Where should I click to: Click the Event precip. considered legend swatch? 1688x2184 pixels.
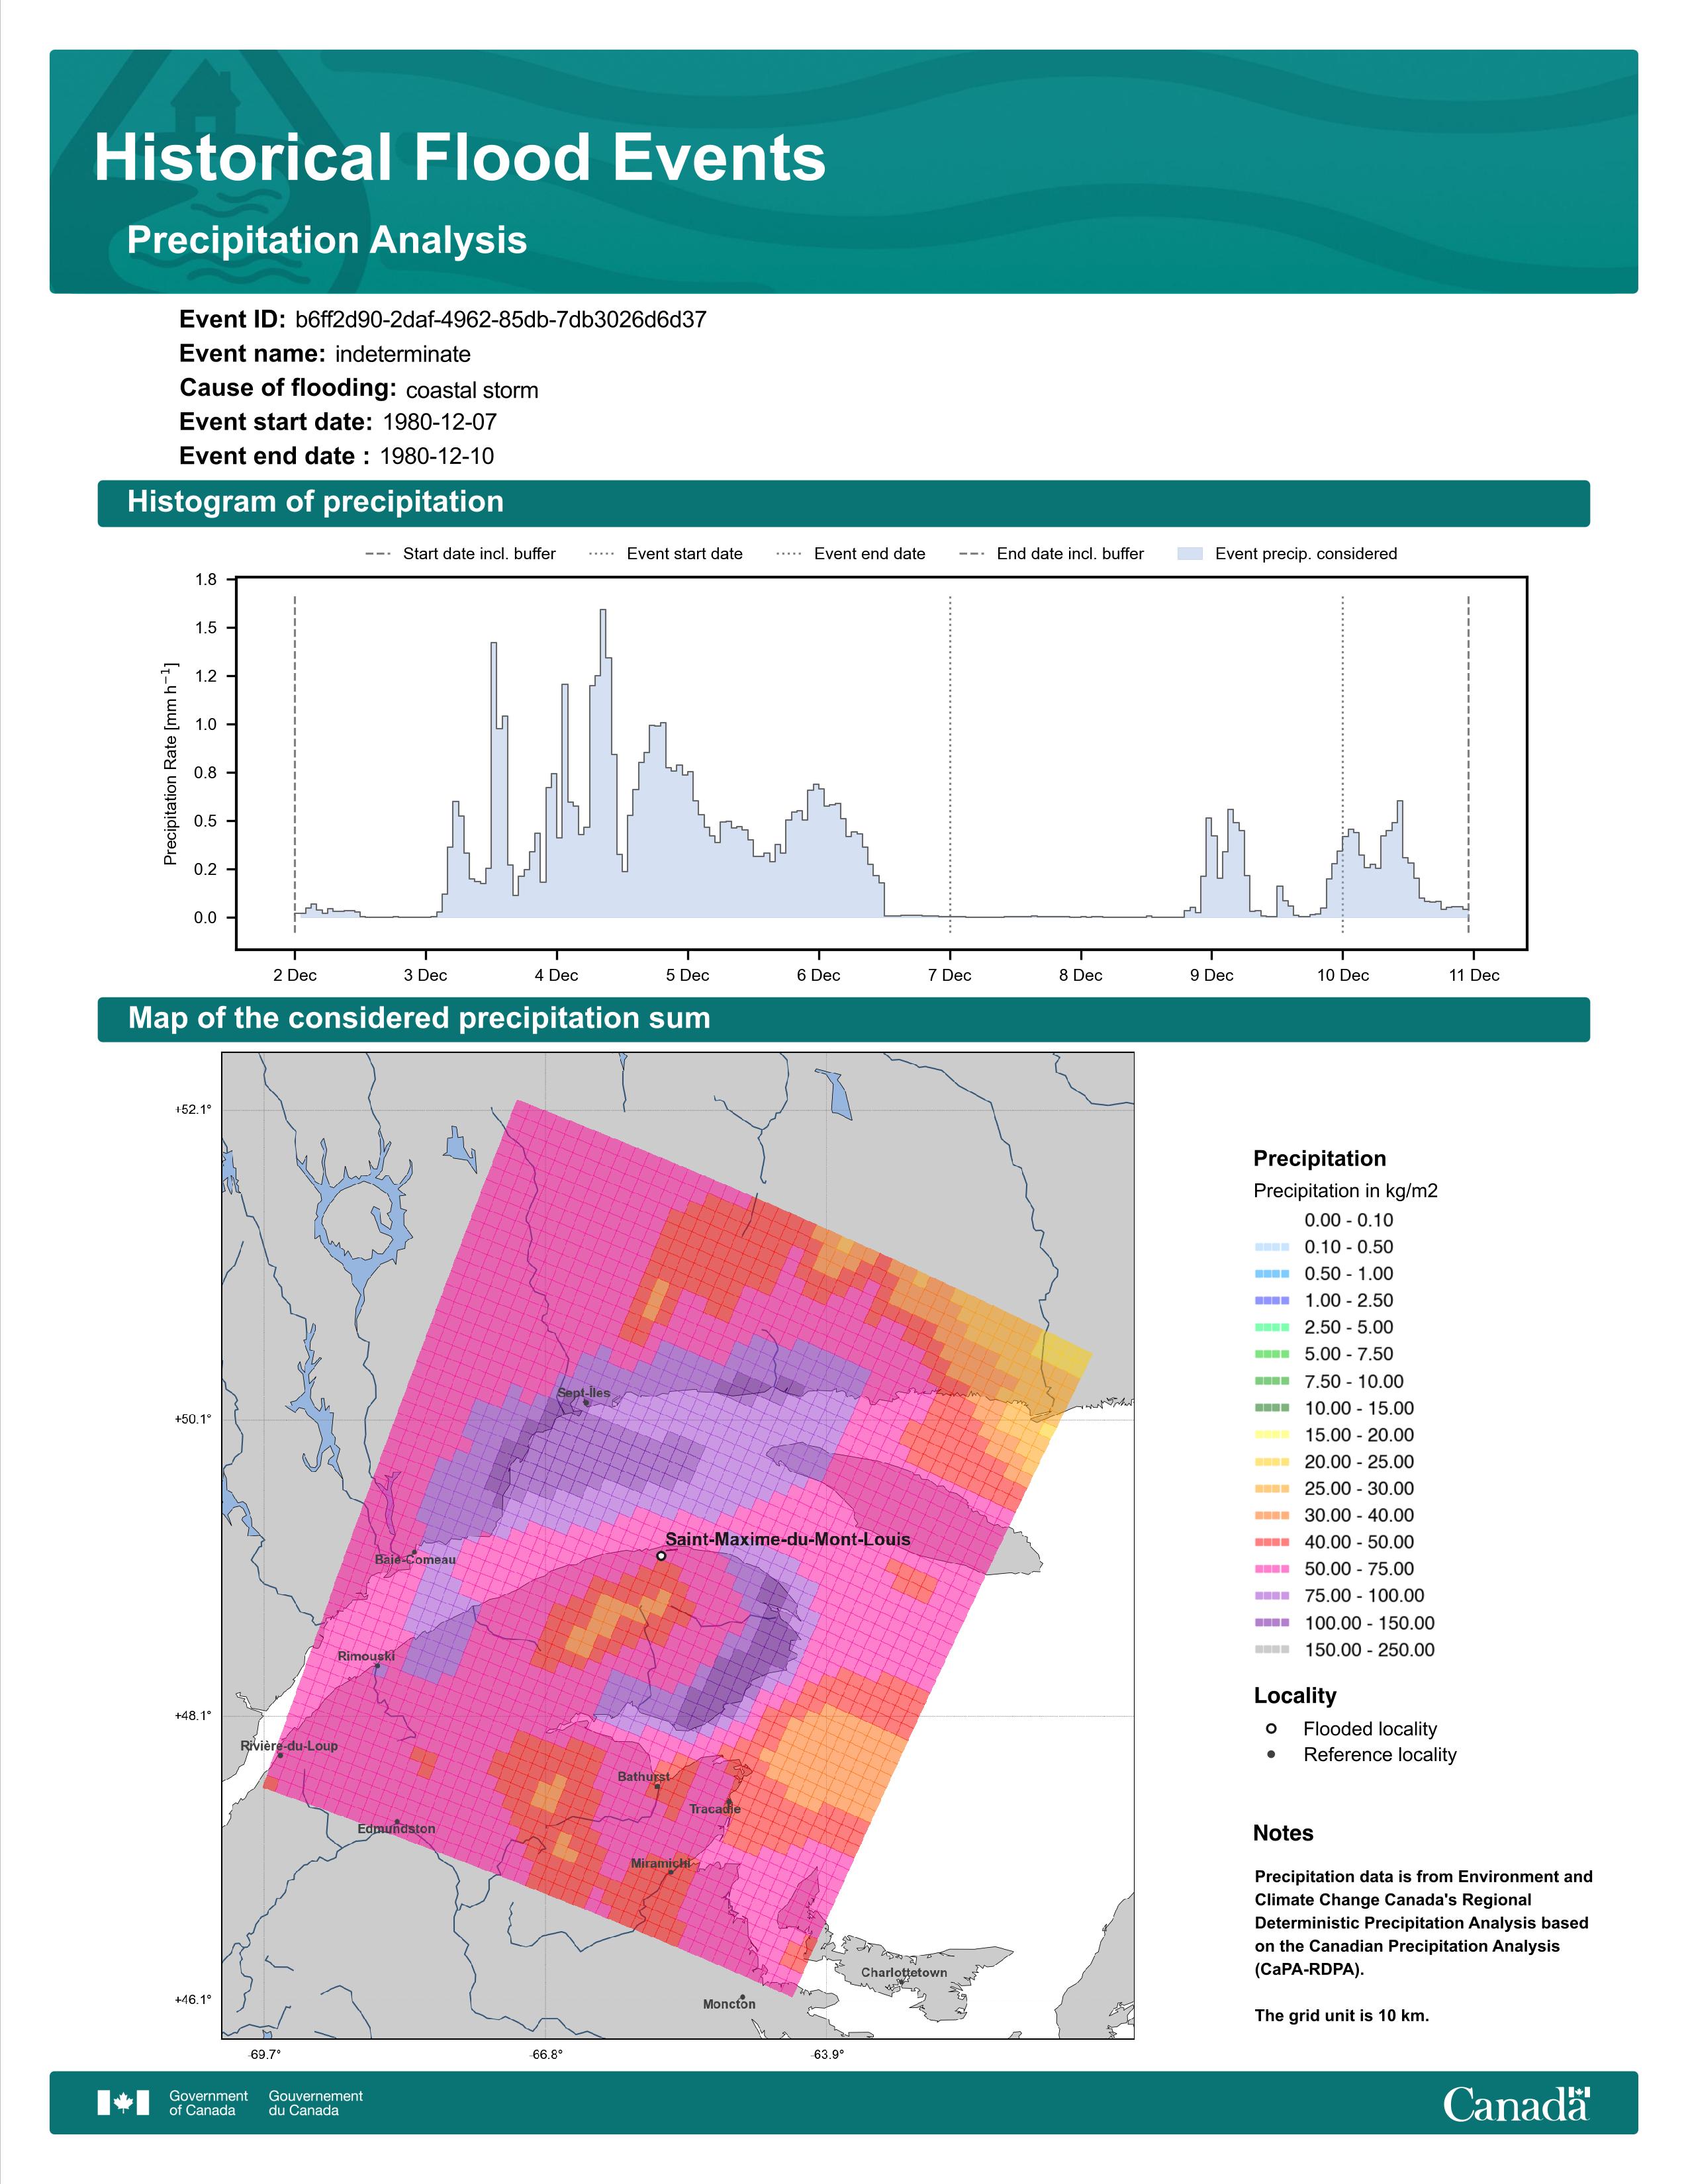coord(1190,554)
